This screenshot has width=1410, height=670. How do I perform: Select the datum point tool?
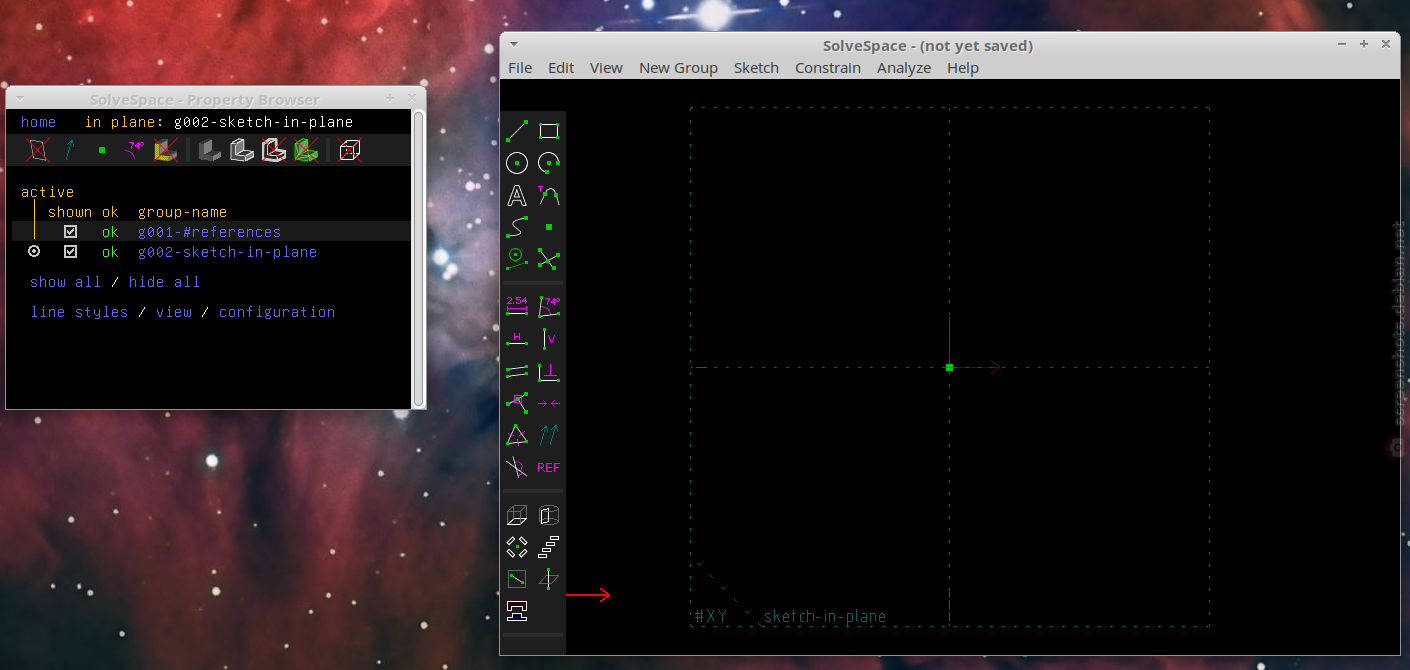point(548,227)
